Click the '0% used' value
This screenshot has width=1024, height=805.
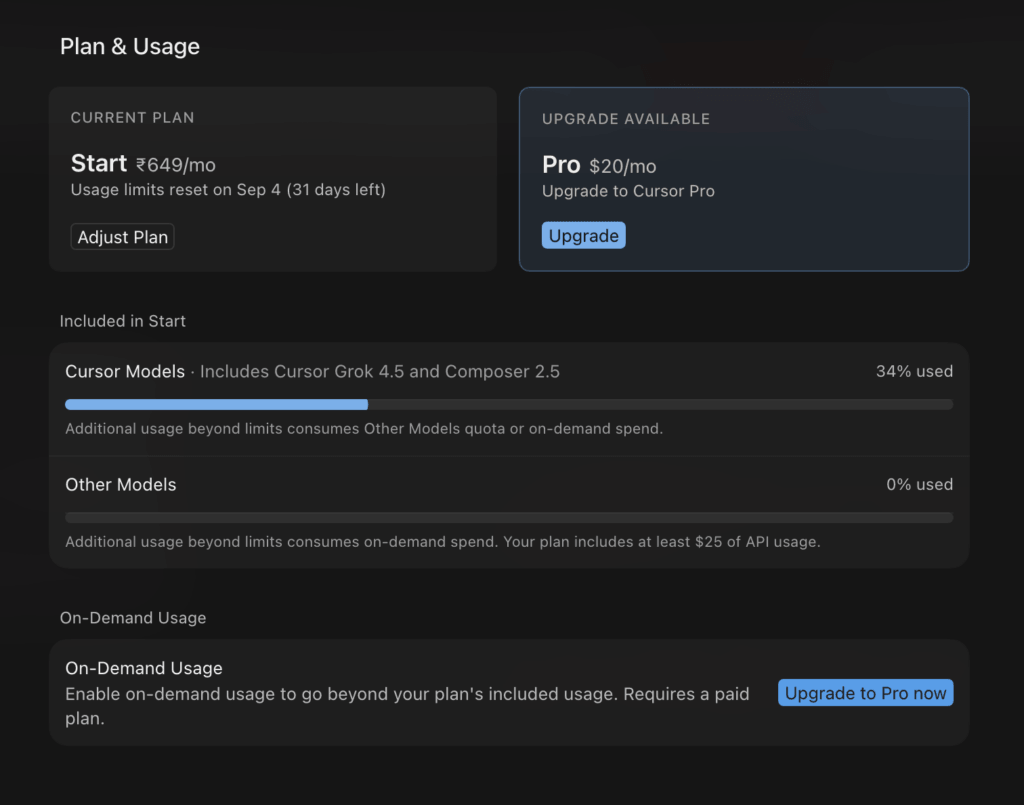[920, 484]
